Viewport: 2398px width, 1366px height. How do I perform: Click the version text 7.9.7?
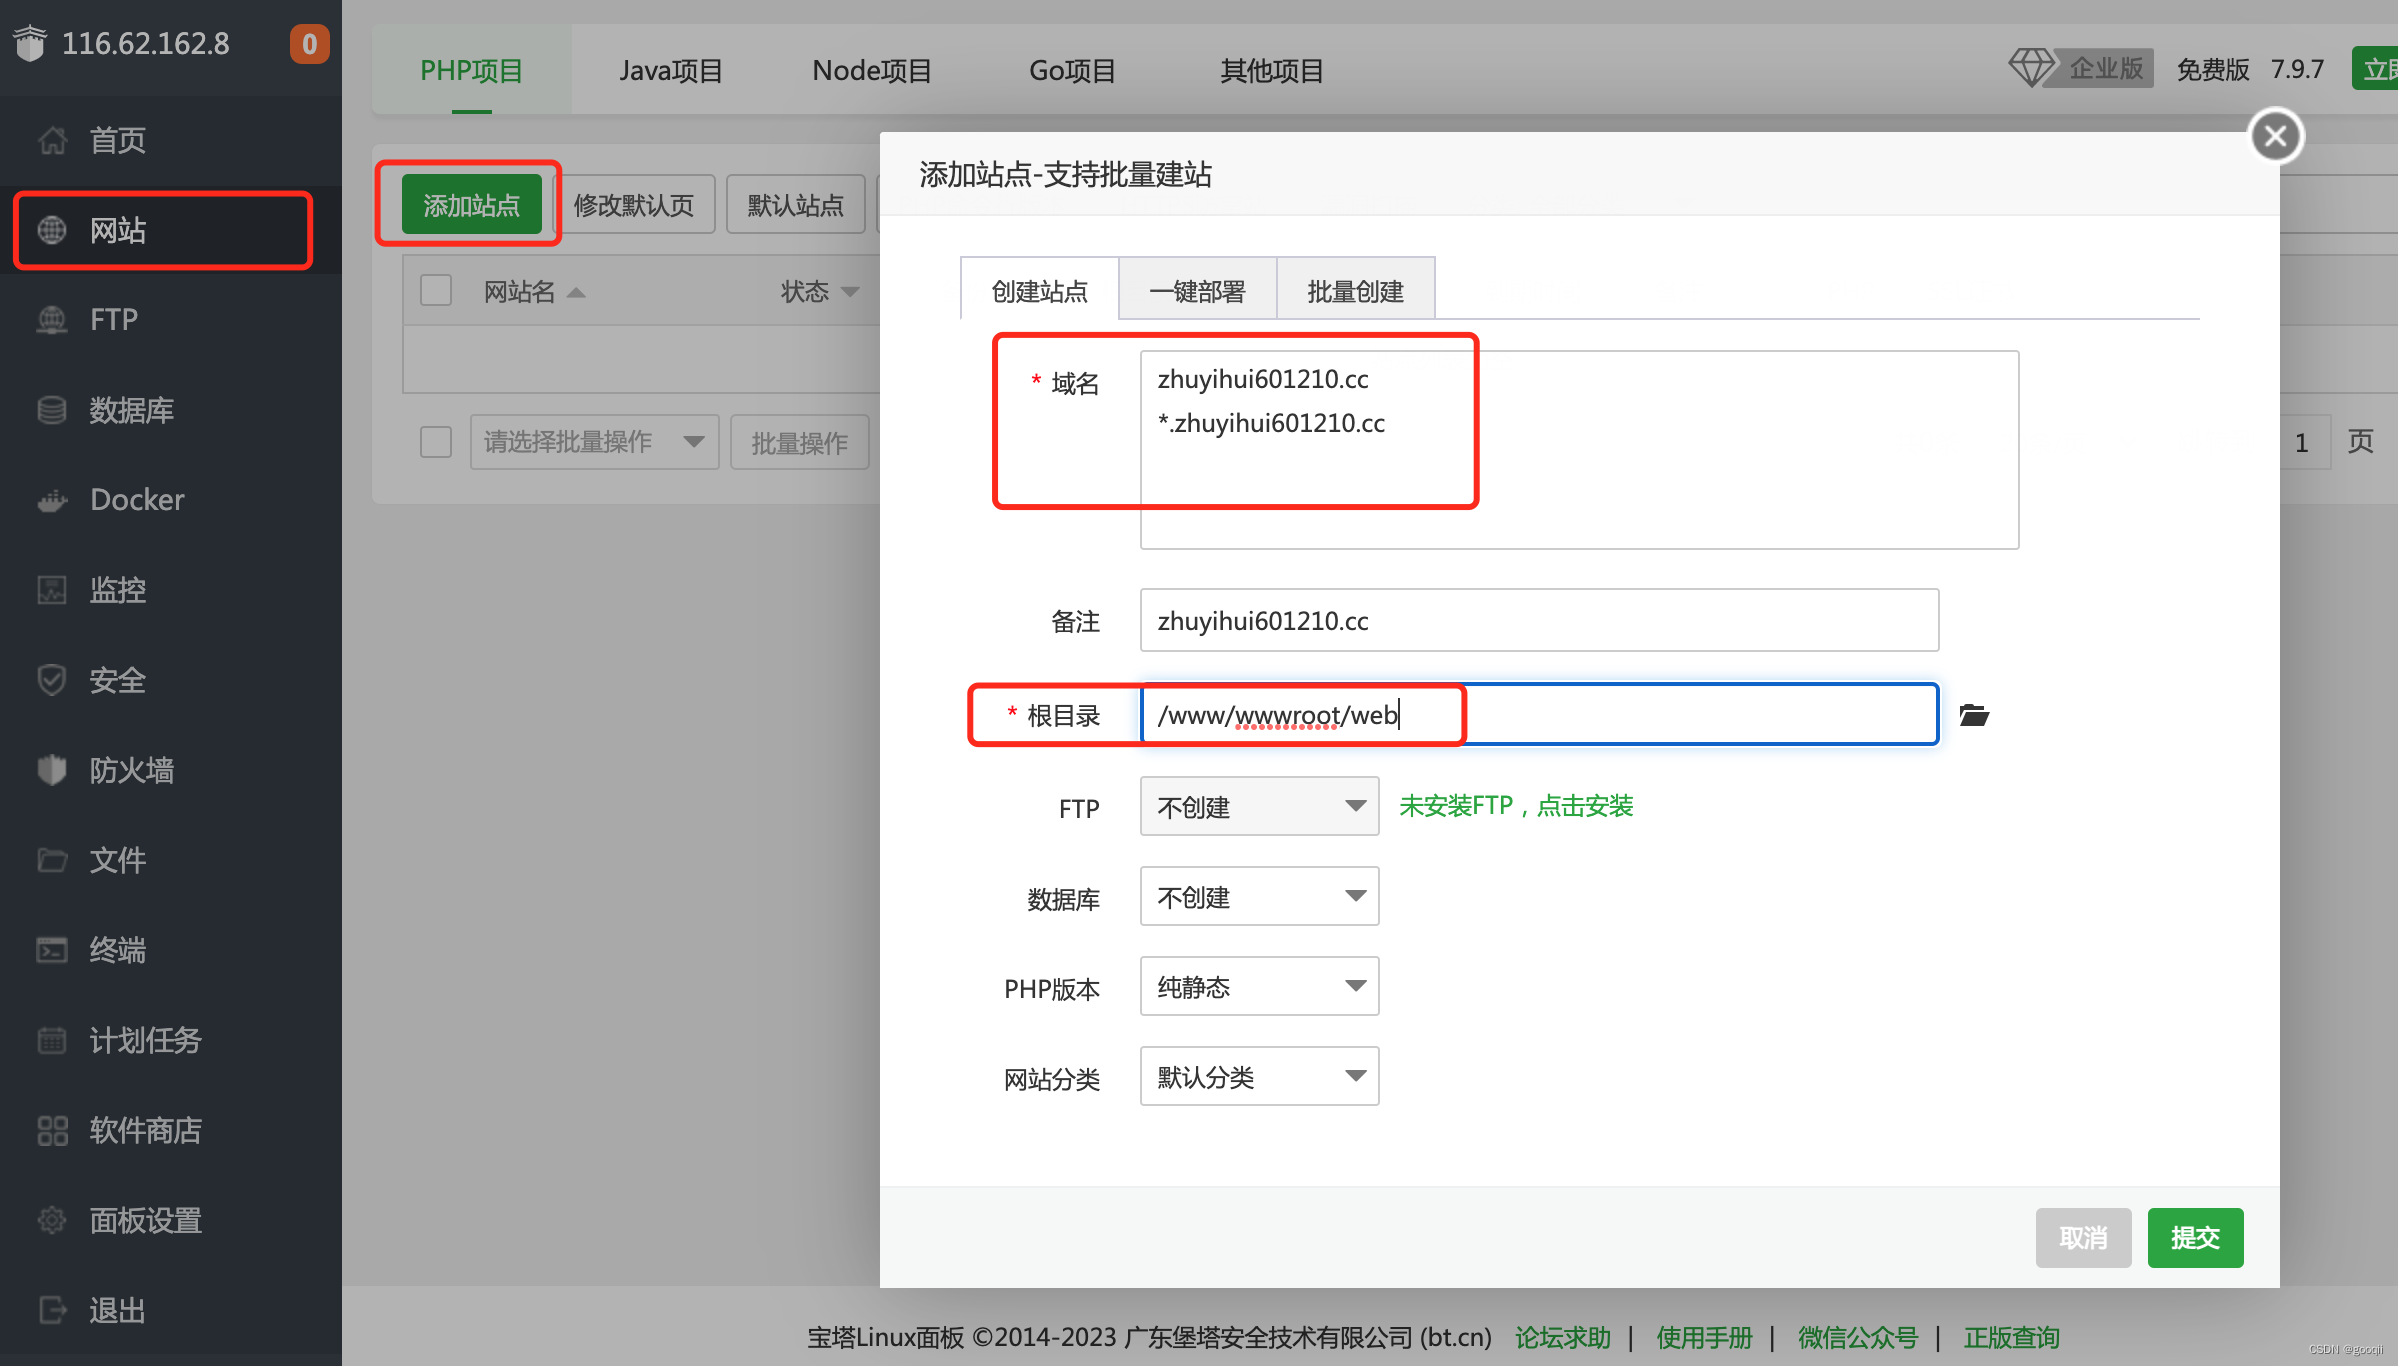2297,69
